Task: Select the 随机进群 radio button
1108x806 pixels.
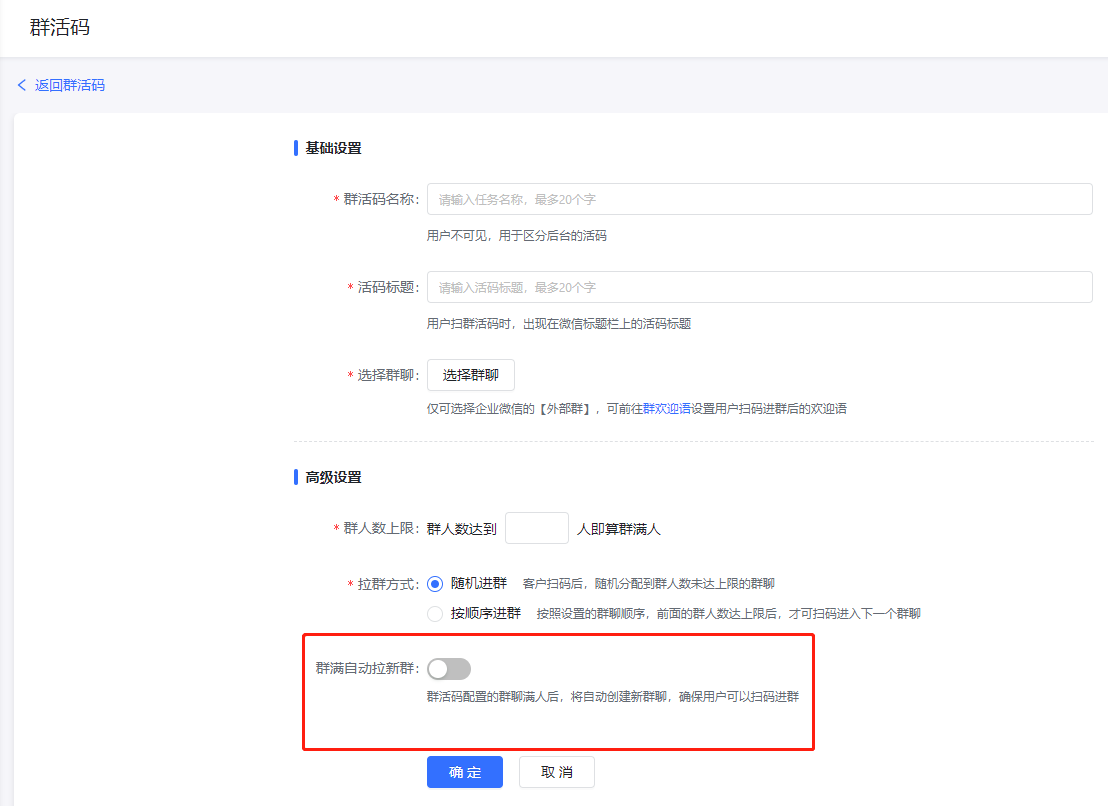Action: [x=435, y=584]
